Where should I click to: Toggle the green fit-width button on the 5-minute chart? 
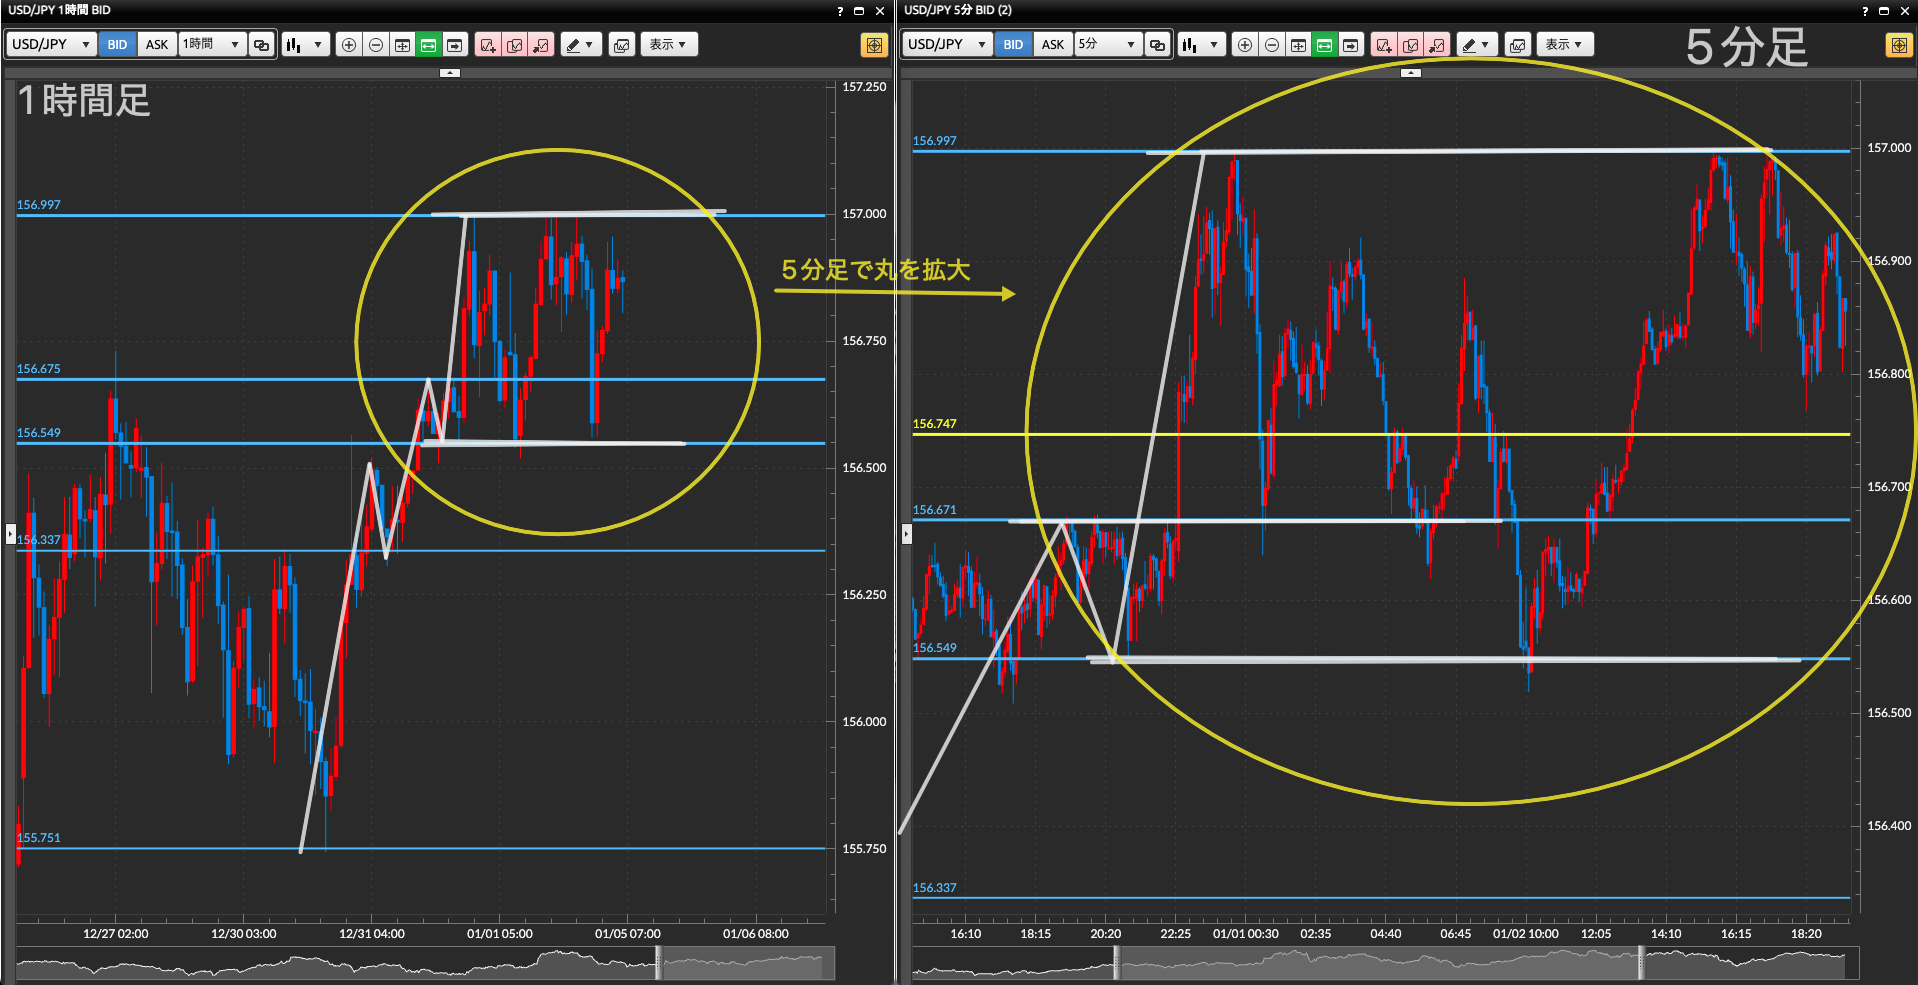point(1324,45)
